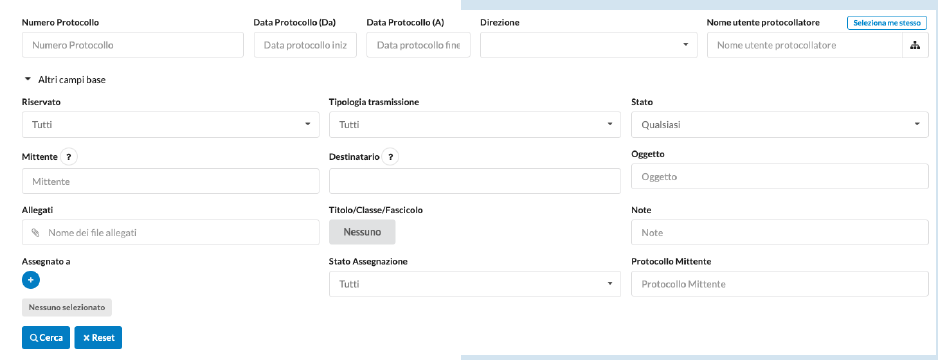The width and height of the screenshot is (938, 360).
Task: Collapse the Altri campi base section
Action: [x=65, y=79]
